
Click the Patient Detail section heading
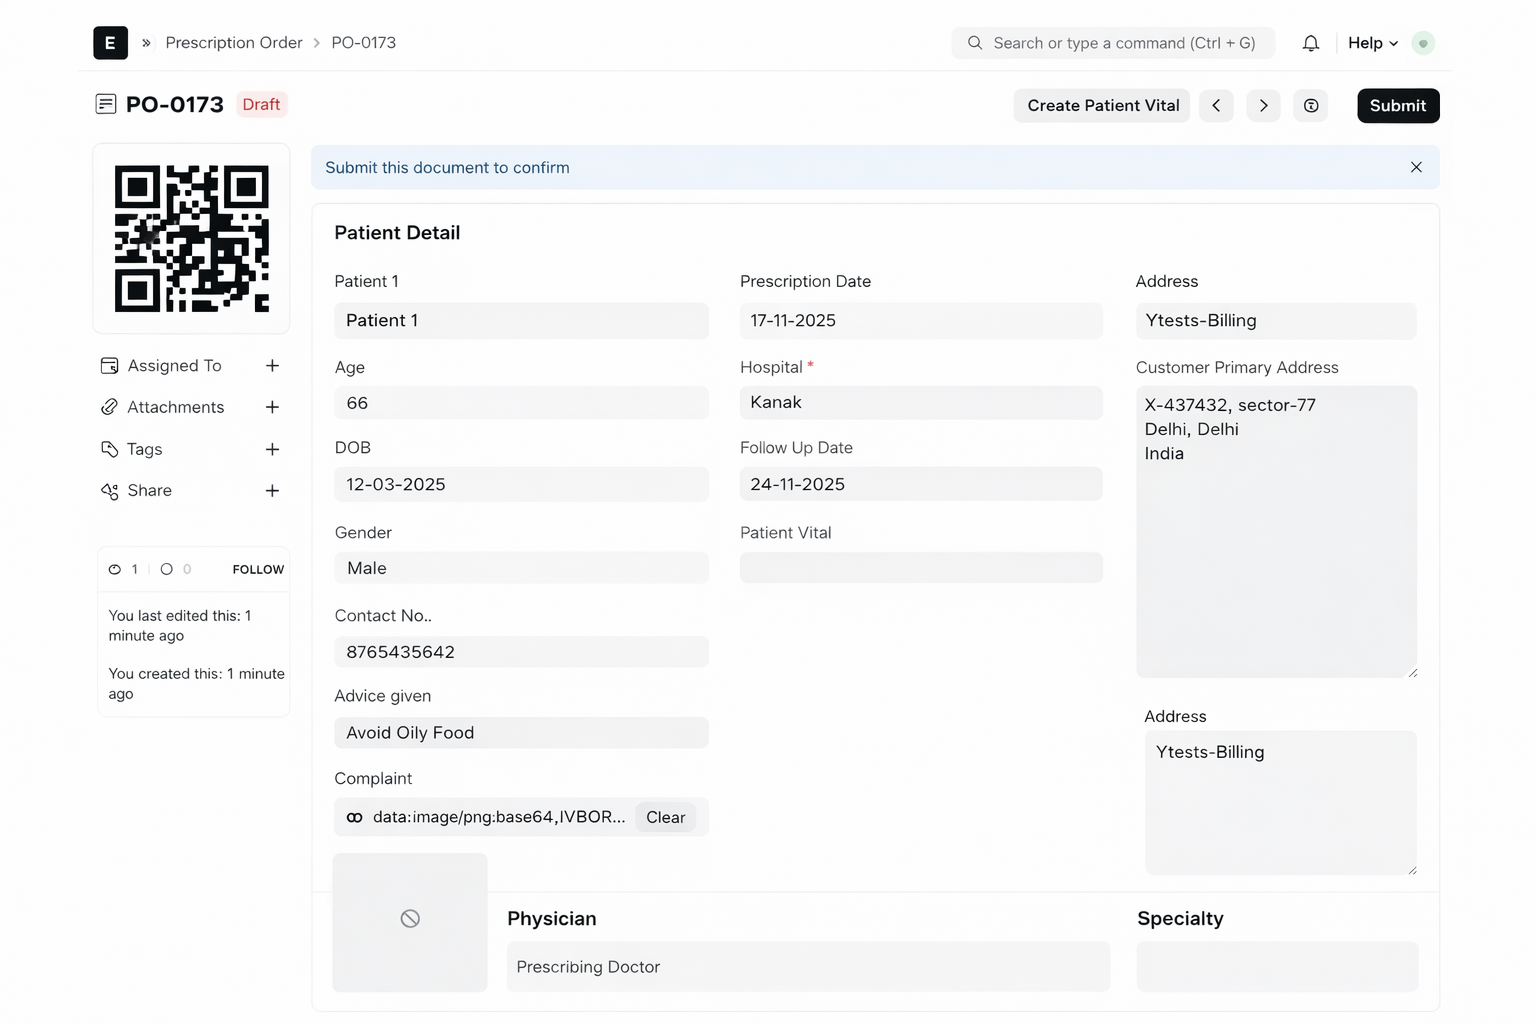(397, 232)
